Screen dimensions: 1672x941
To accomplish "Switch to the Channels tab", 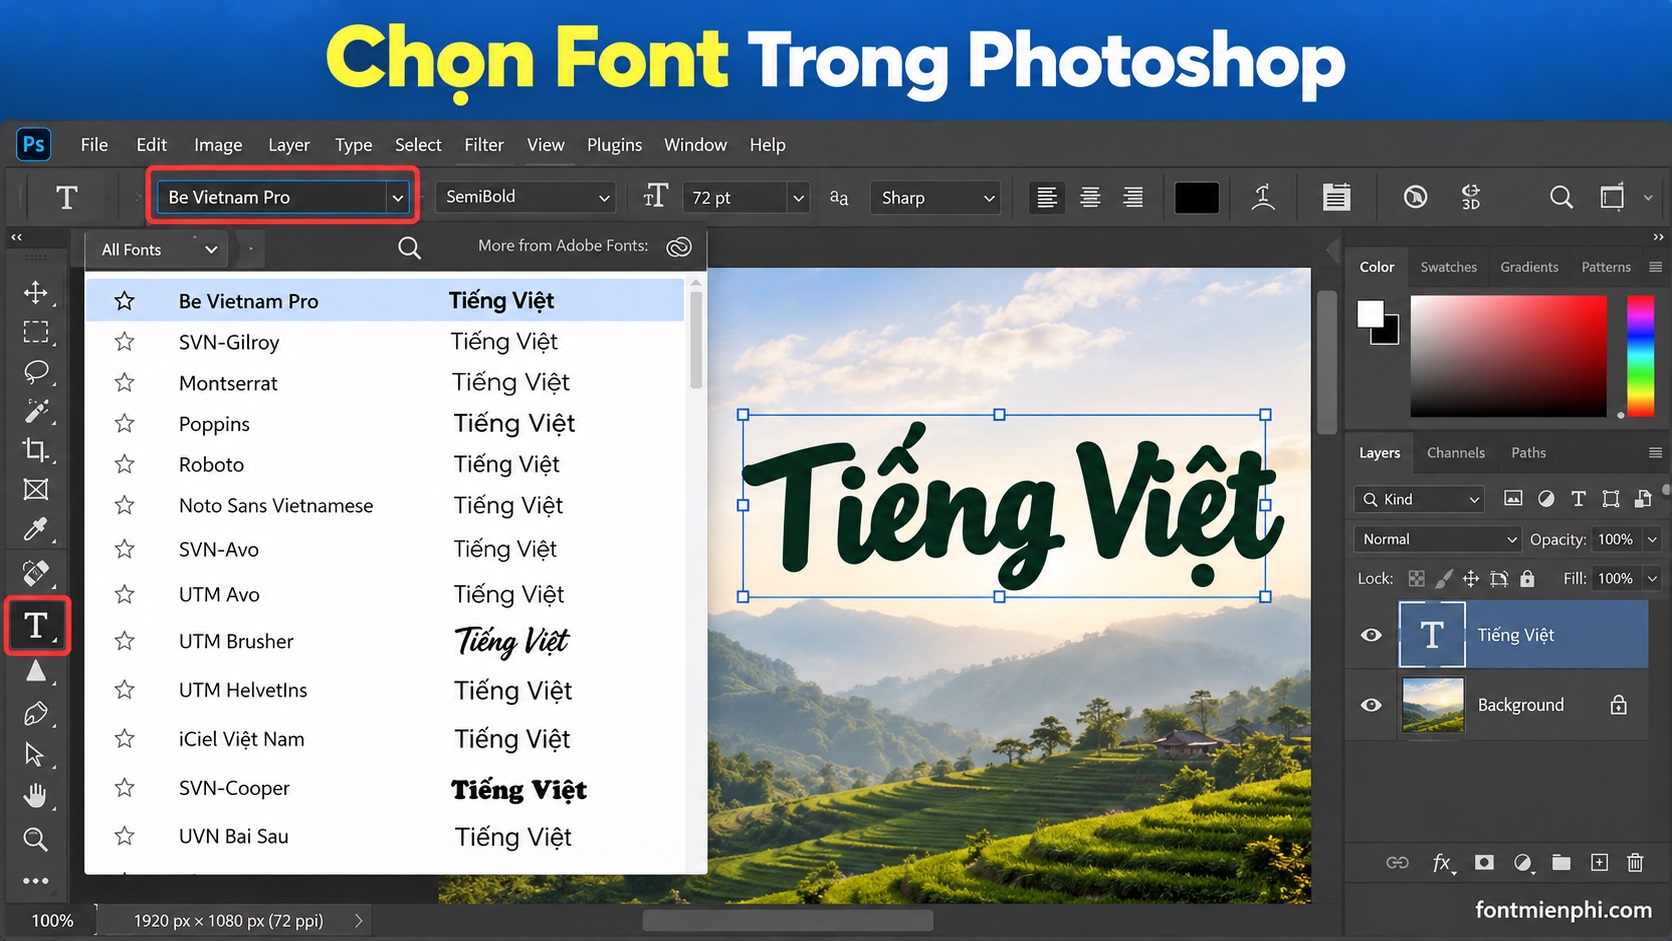I will tap(1455, 453).
